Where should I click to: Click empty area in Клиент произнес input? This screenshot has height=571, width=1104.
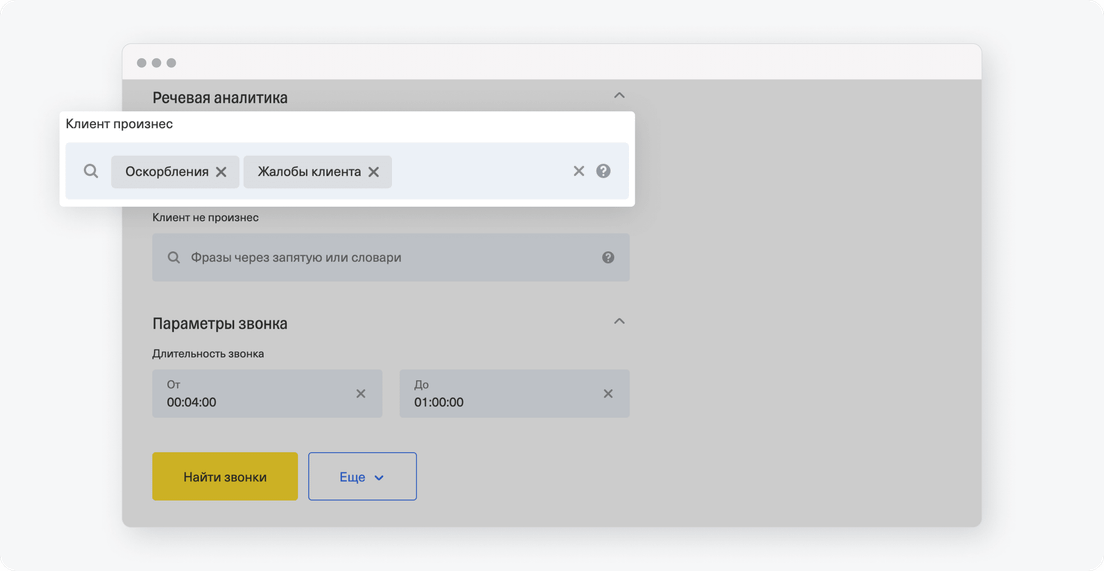[479, 171]
